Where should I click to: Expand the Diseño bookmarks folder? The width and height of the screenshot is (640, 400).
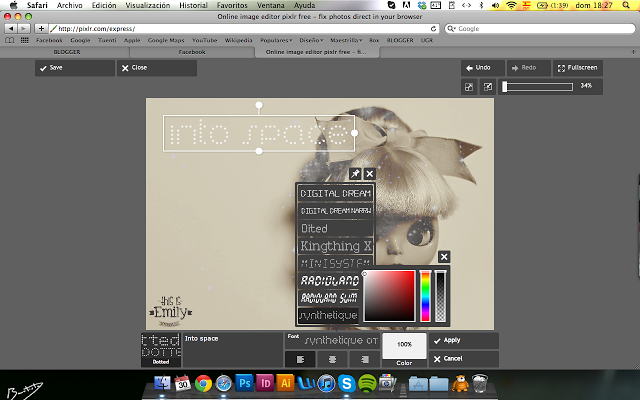(x=313, y=40)
